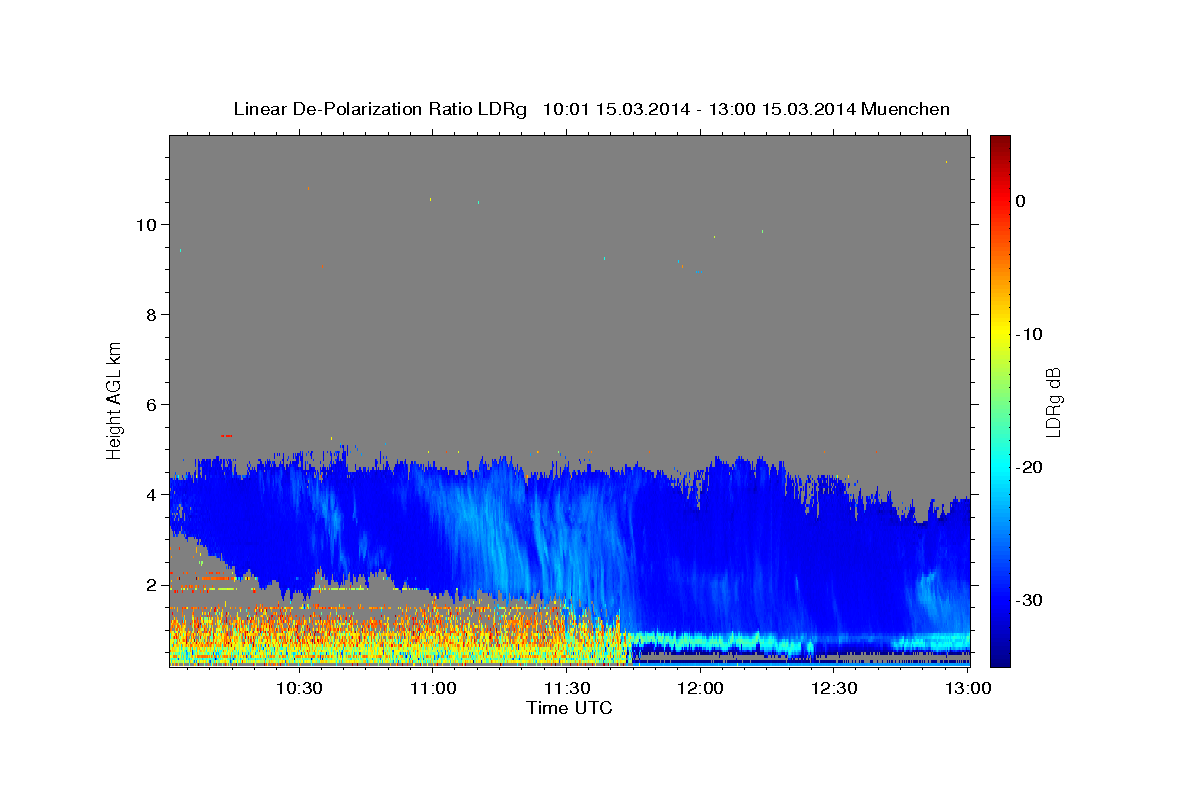
Task: Click the colorbar tick label '-20'
Action: [1030, 467]
